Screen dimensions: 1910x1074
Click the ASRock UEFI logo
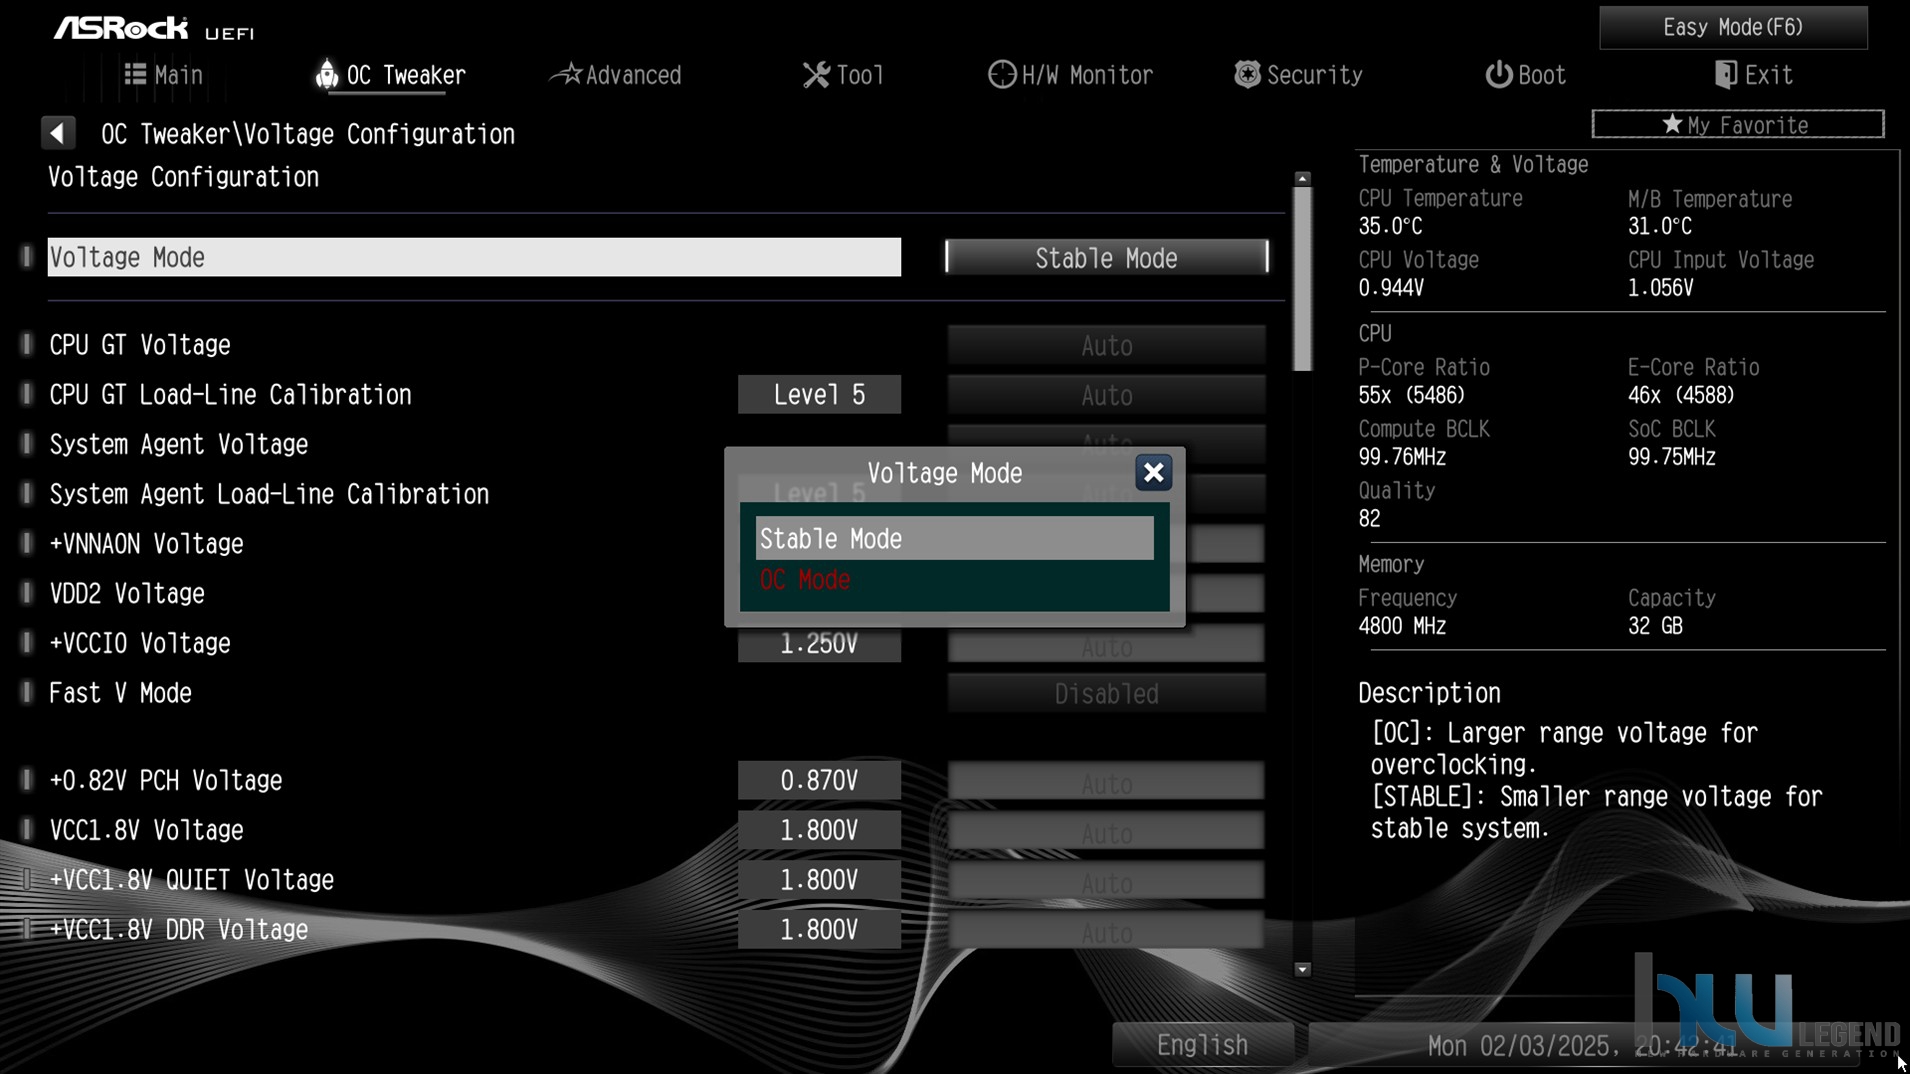point(154,28)
